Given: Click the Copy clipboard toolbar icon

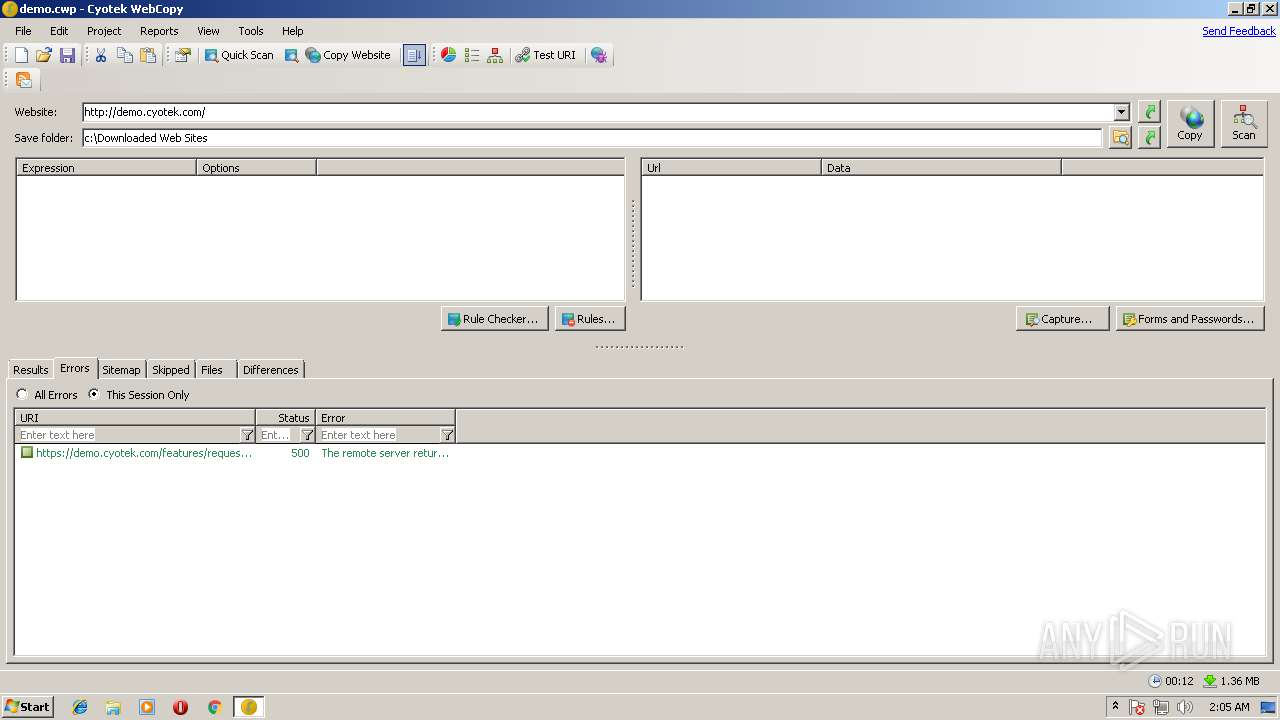Looking at the screenshot, I should click(x=125, y=55).
